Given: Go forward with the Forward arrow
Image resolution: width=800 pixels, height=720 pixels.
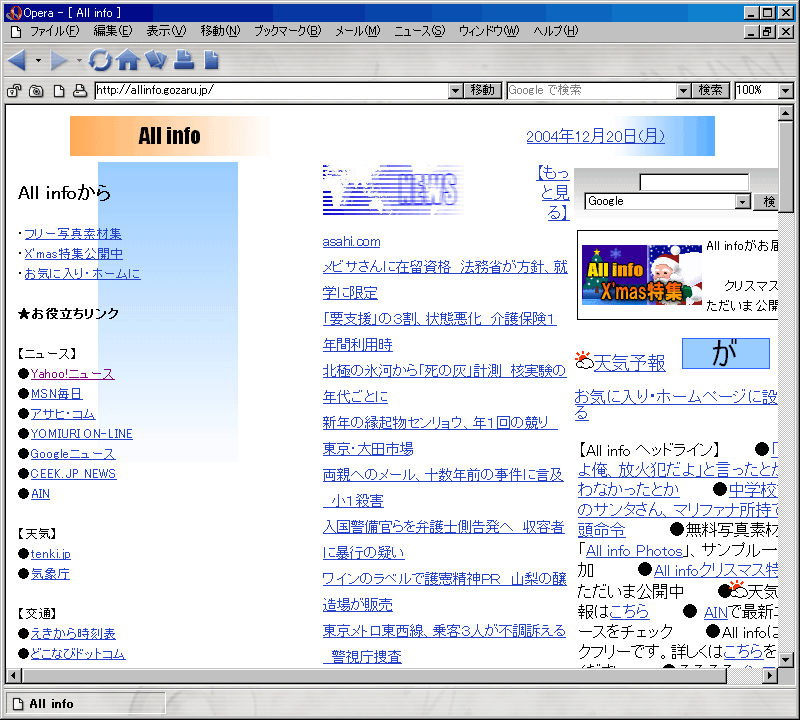Looking at the screenshot, I should 59,60.
